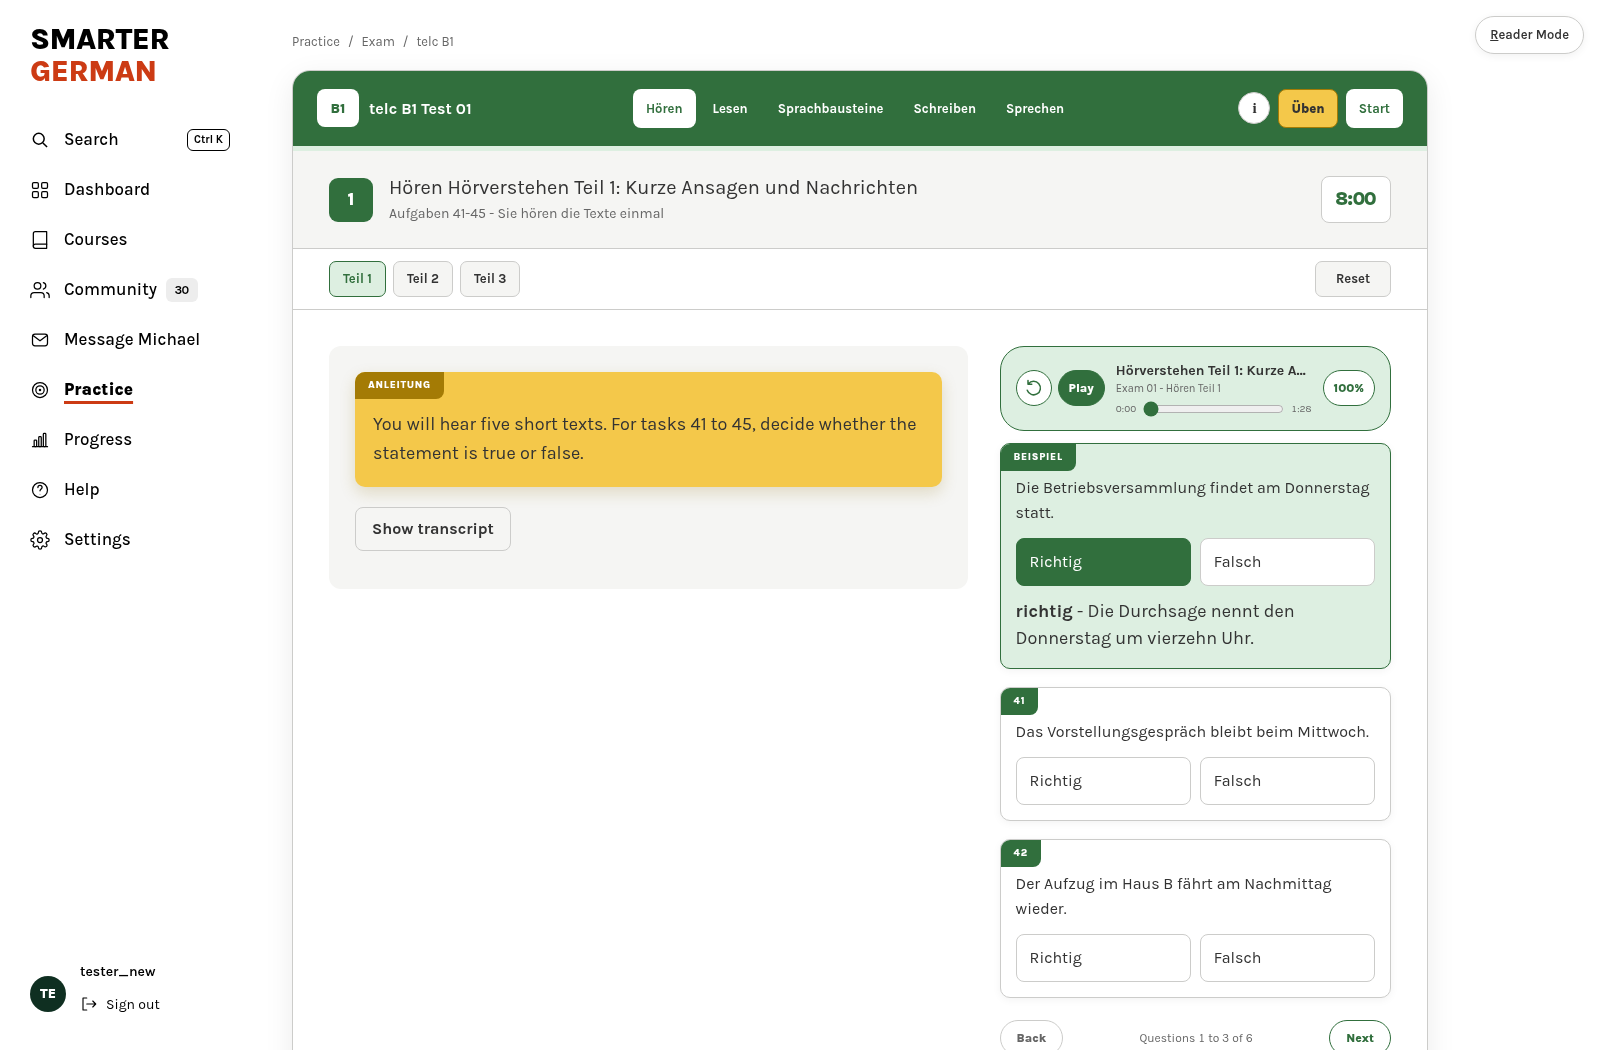Switch to Teil 3
The width and height of the screenshot is (1600, 1050).
point(490,279)
